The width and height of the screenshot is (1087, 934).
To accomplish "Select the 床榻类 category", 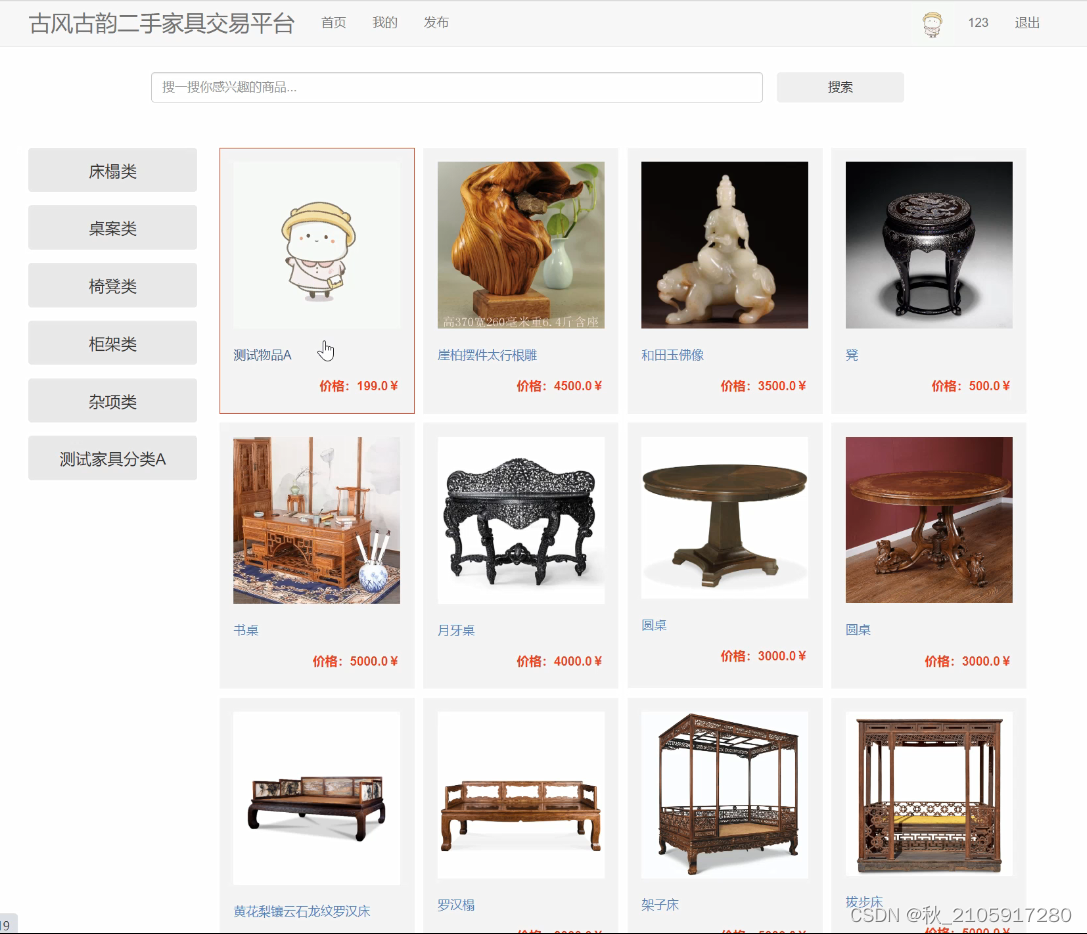I will coord(112,170).
